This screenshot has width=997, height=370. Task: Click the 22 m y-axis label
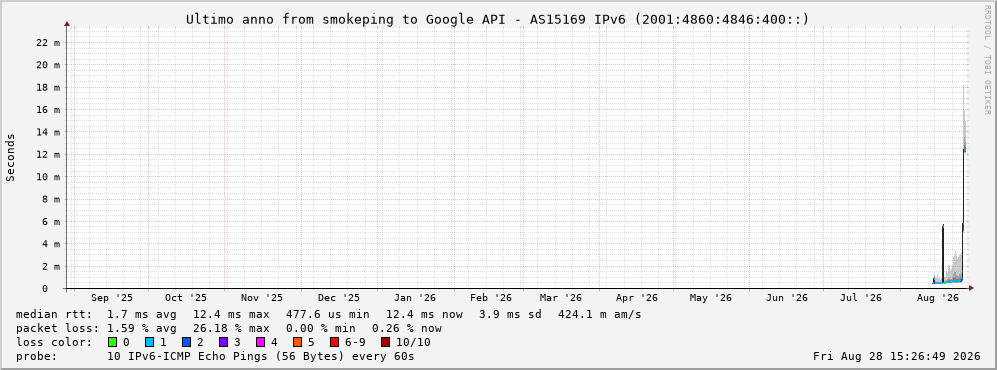point(48,43)
